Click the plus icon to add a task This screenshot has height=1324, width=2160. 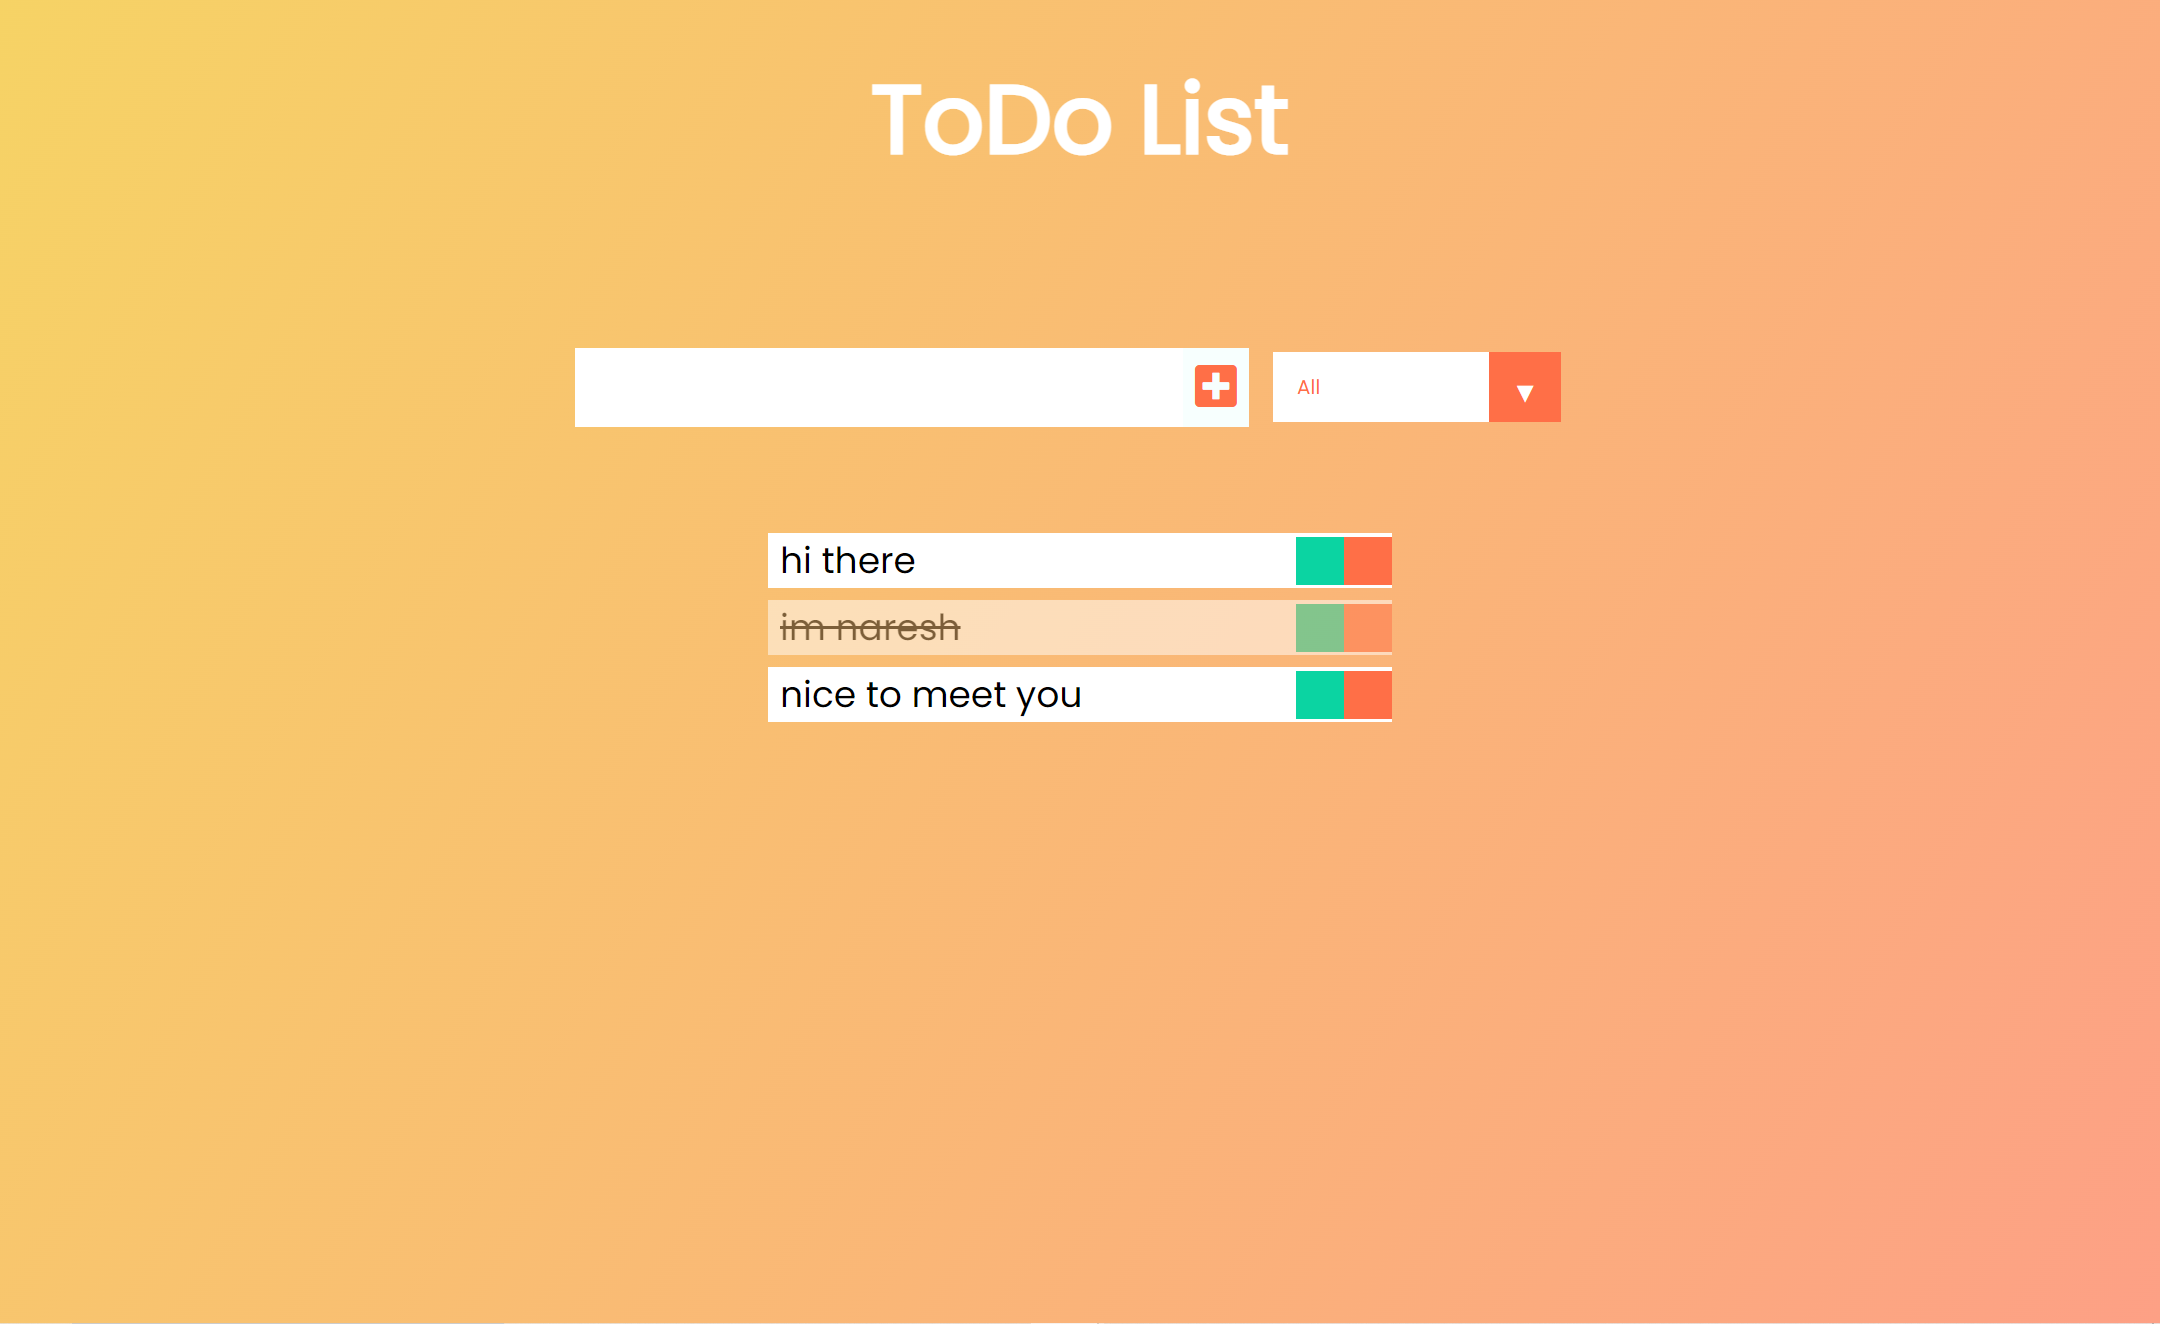(1216, 386)
